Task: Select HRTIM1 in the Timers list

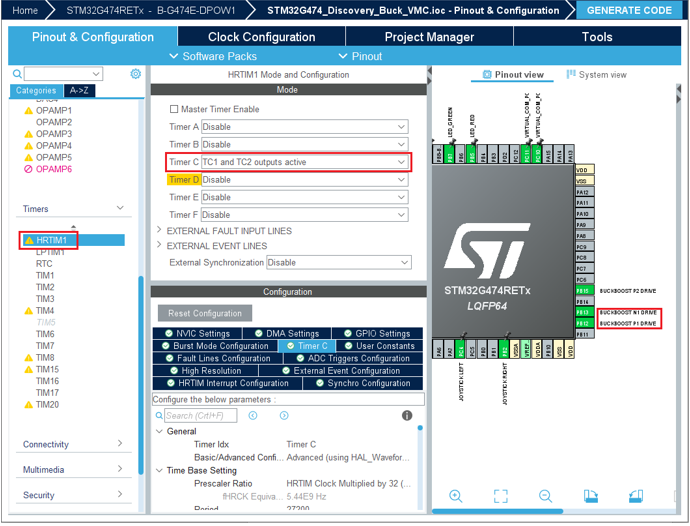Action: [x=51, y=240]
